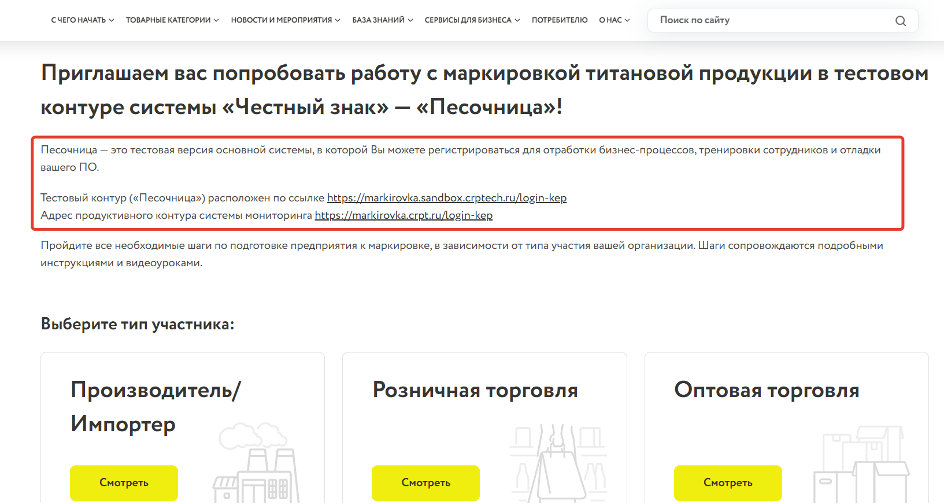Open the «База знаний» menu
945x504 pixels.
click(x=375, y=20)
